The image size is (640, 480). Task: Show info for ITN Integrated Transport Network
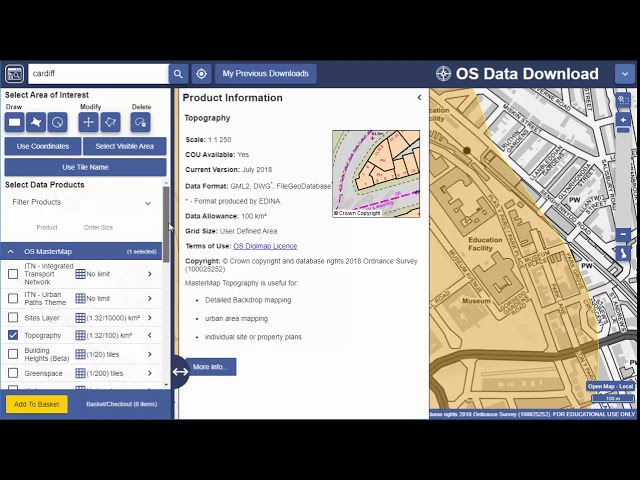click(x=150, y=274)
